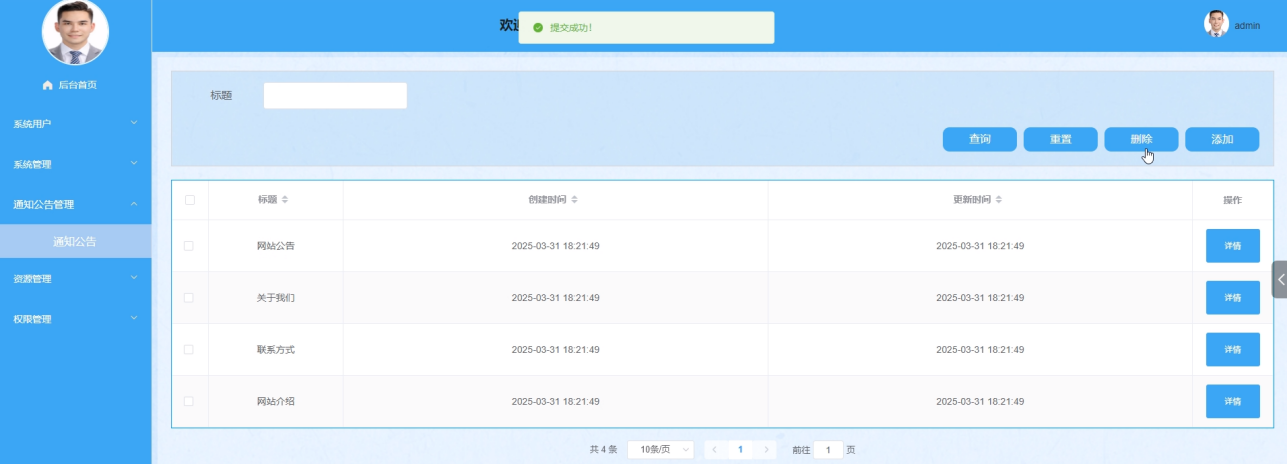This screenshot has width=1287, height=464.
Task: Click the home icon beside 后台首页
Action: [47, 85]
